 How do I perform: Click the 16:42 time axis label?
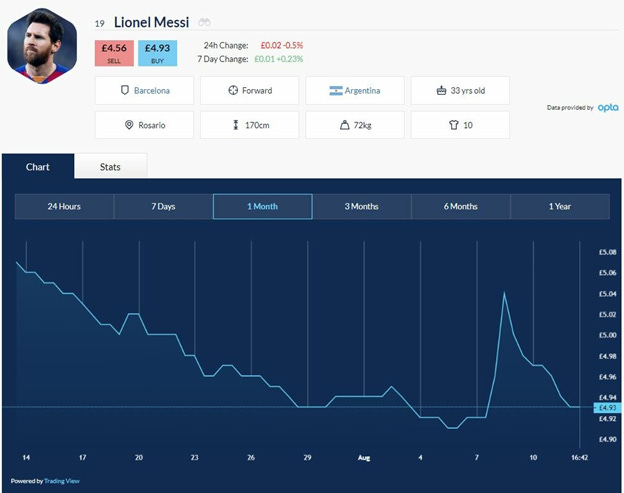coord(579,458)
